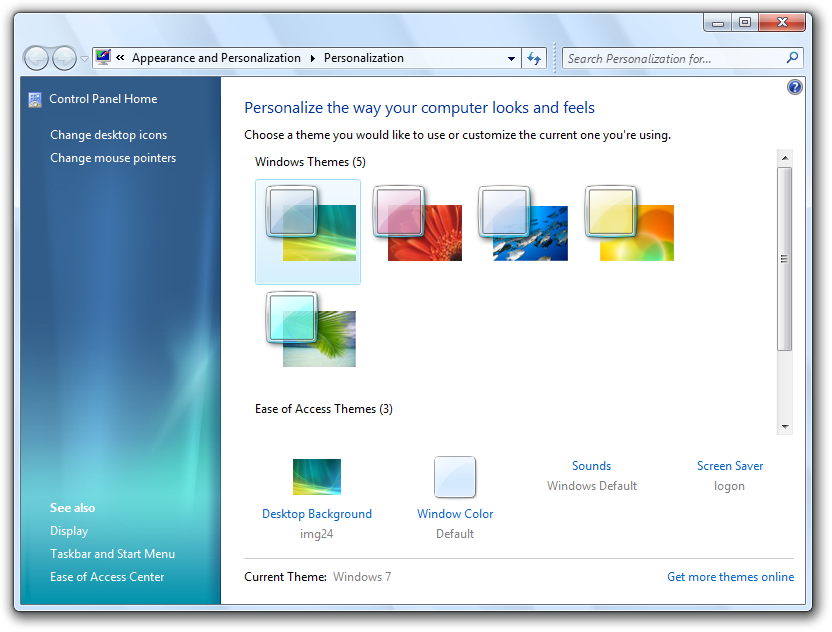Open the recent pages dropdown arrow
The height and width of the screenshot is (632, 832).
(84, 58)
